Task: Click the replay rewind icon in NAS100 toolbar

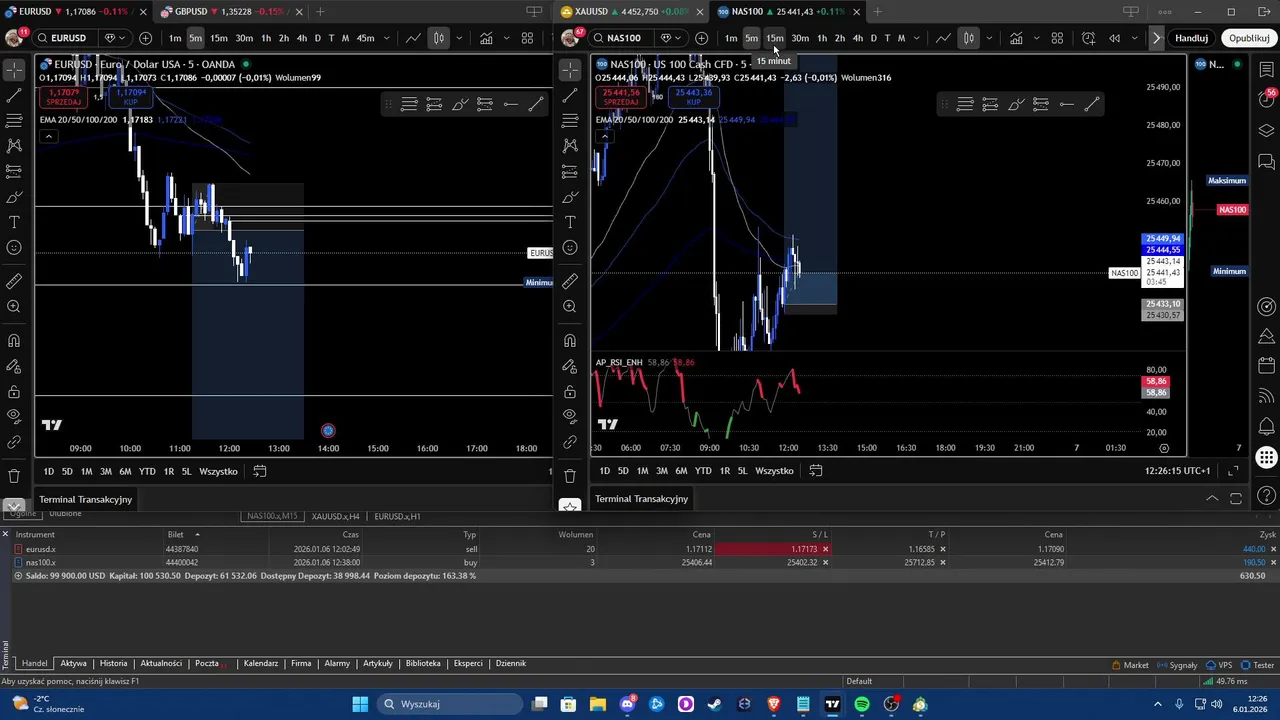Action: (1115, 38)
